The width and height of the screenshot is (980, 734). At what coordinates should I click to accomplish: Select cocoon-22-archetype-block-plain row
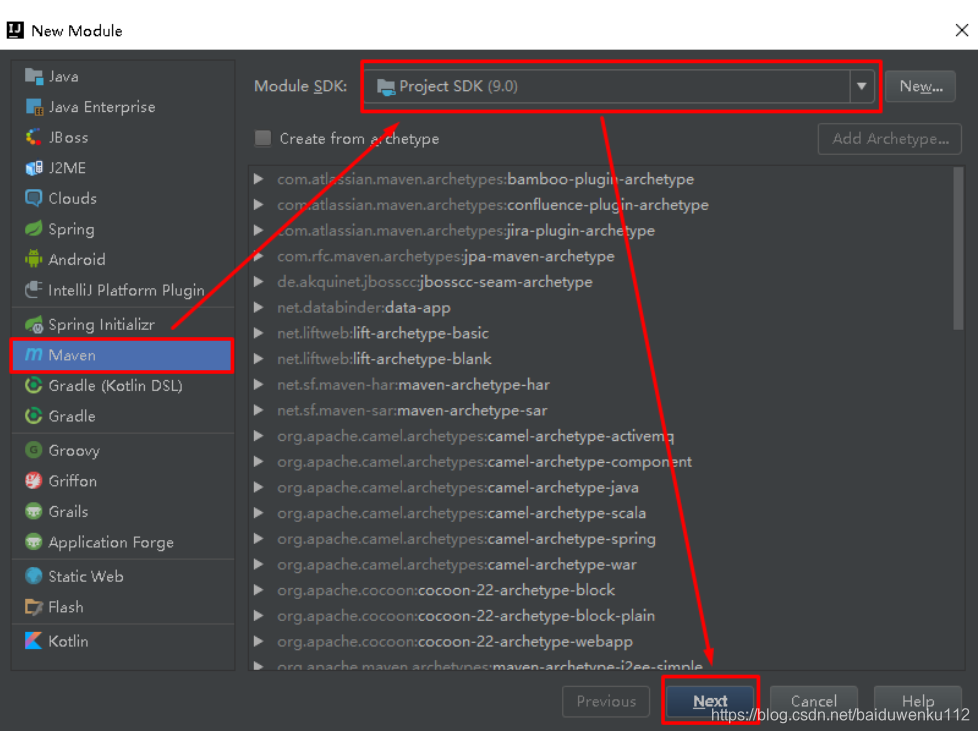(602, 615)
